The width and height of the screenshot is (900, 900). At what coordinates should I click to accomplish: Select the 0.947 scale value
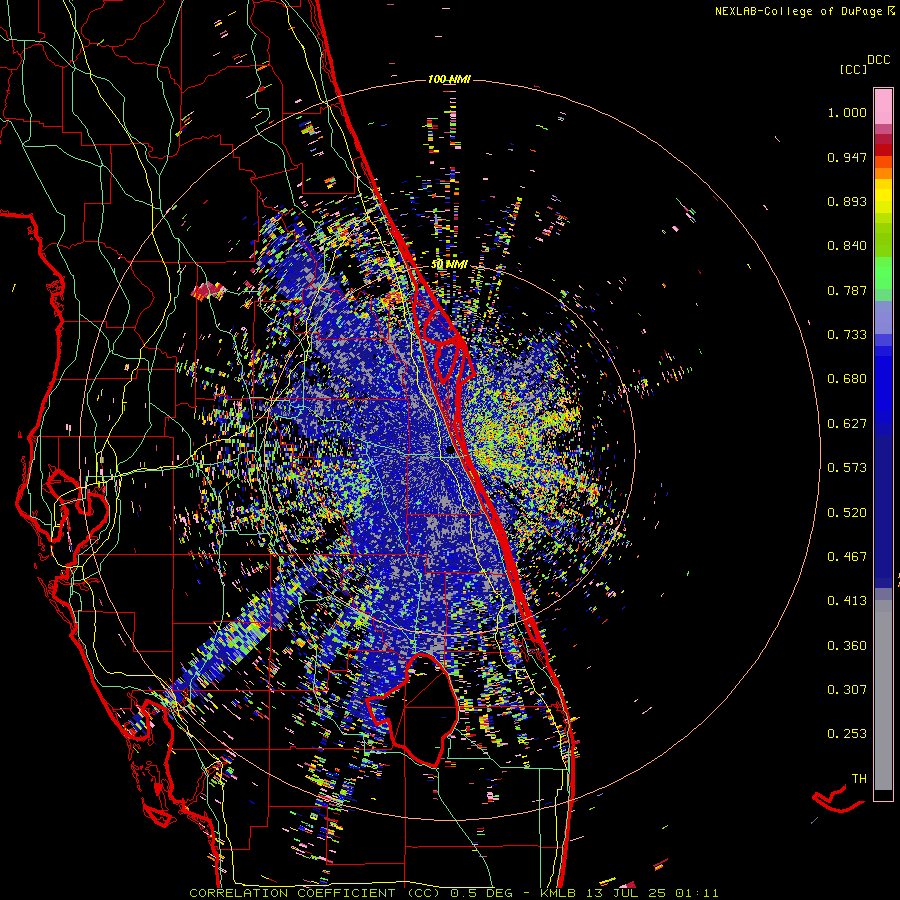(x=847, y=157)
